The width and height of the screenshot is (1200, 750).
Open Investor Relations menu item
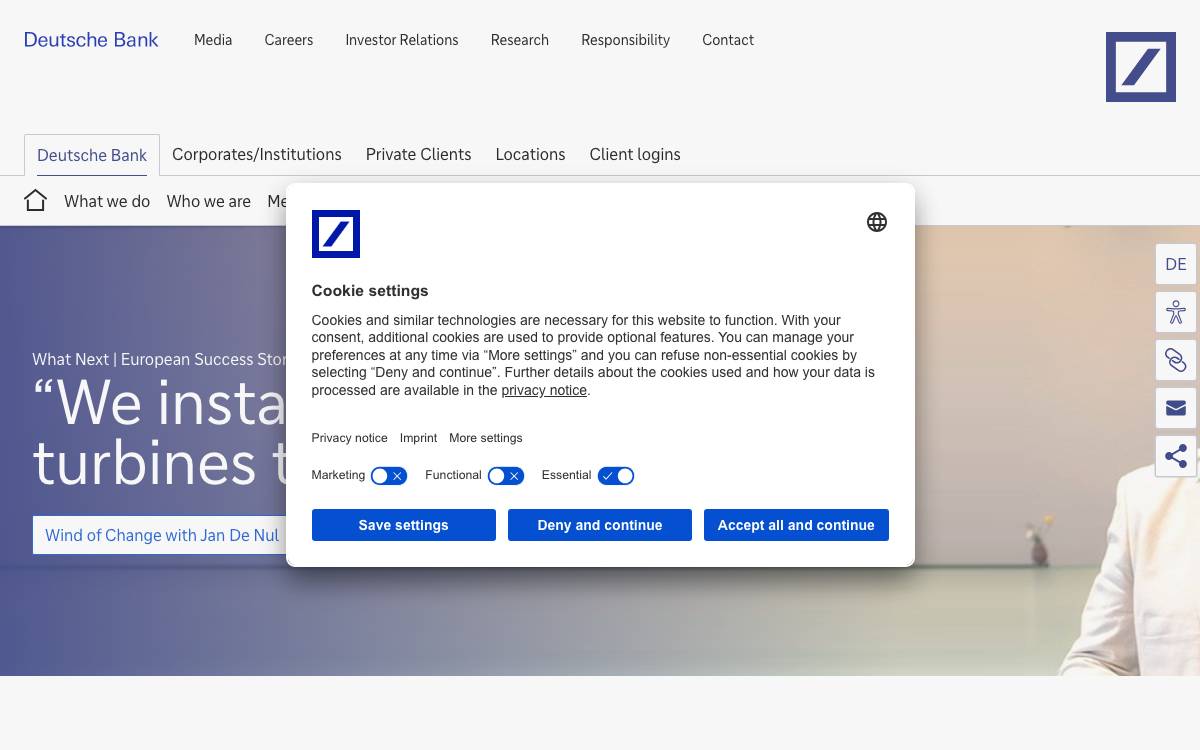tap(402, 40)
